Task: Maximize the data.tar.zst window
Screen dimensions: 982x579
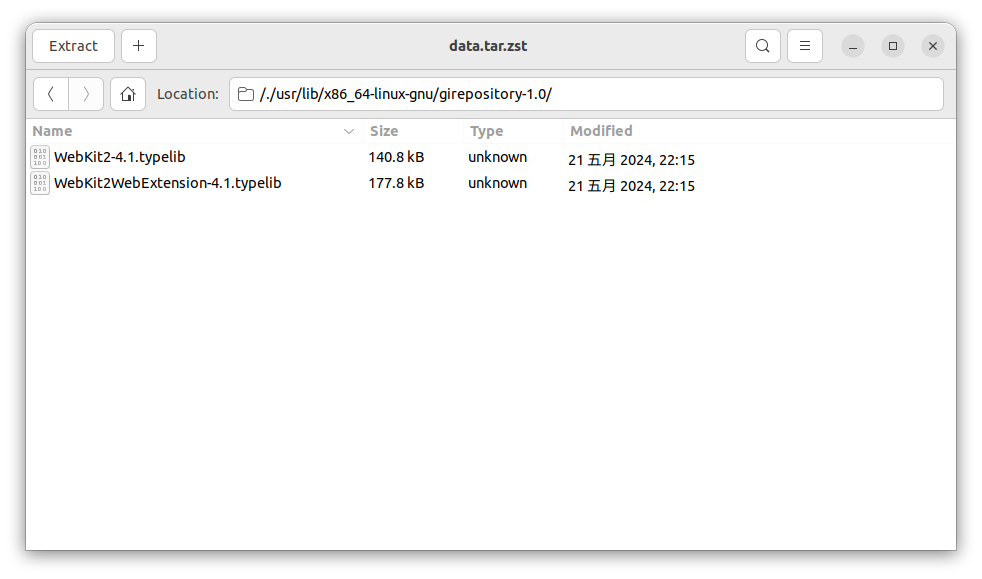Action: (x=892, y=46)
